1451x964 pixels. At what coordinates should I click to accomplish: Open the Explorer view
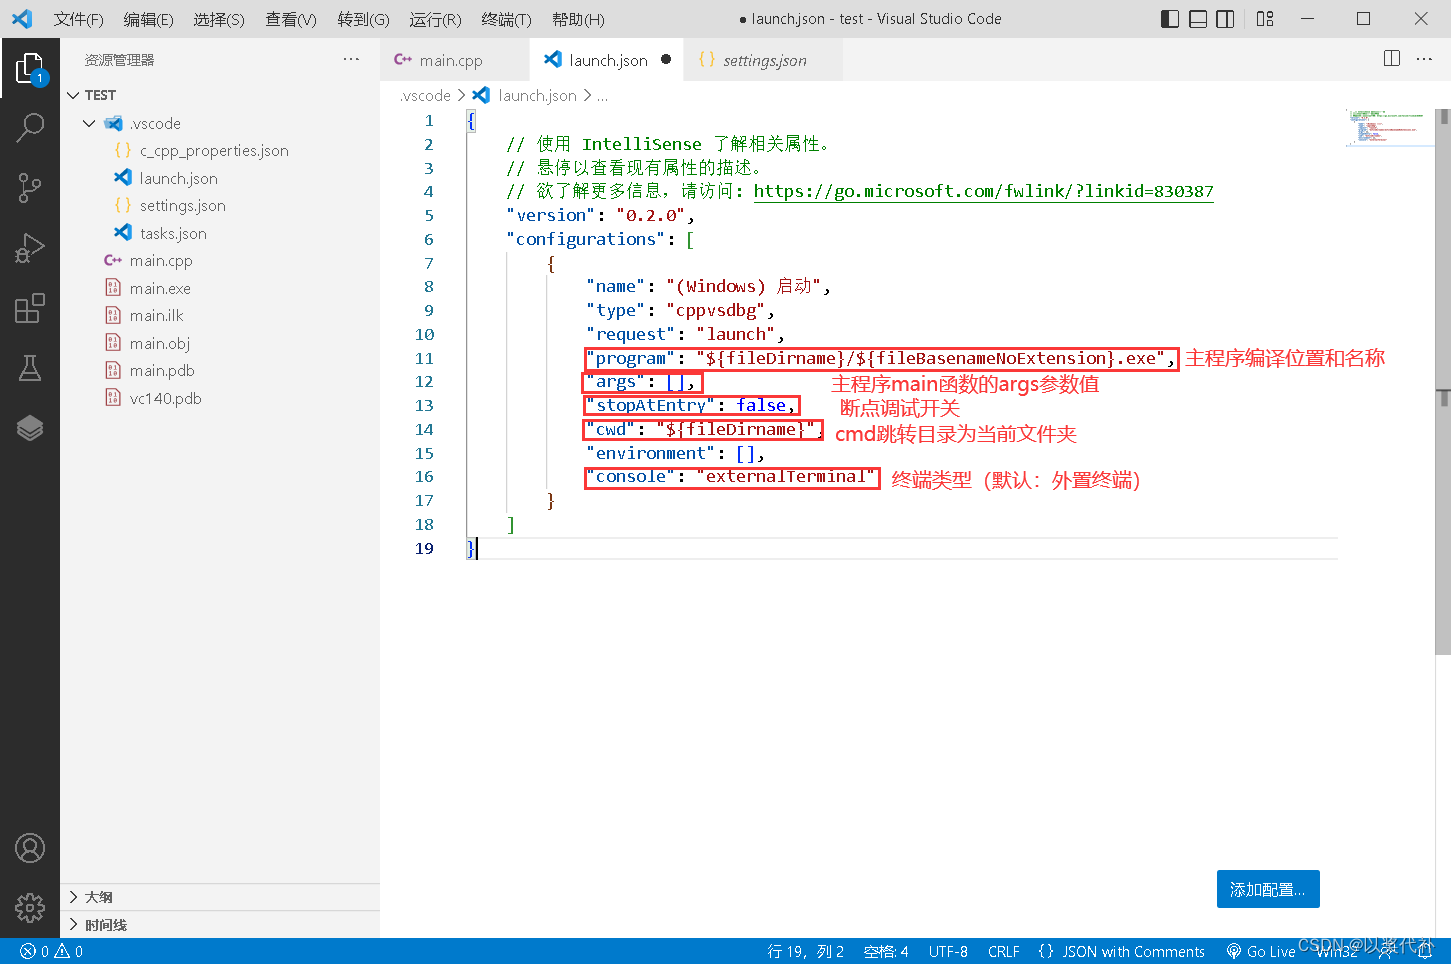point(30,68)
